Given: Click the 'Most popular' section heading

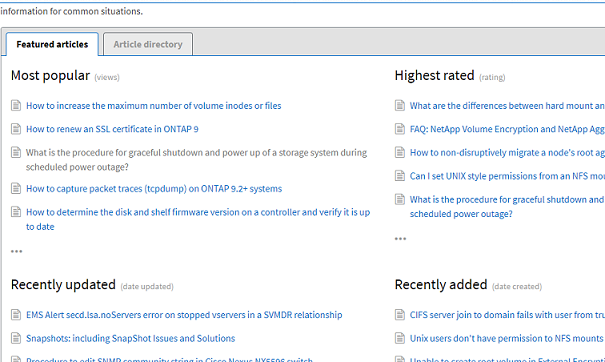Looking at the screenshot, I should pyautogui.click(x=50, y=76).
